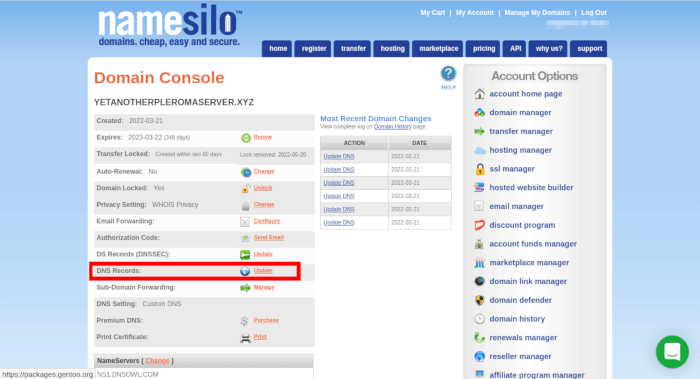Click the NameServers Change link

158,361
